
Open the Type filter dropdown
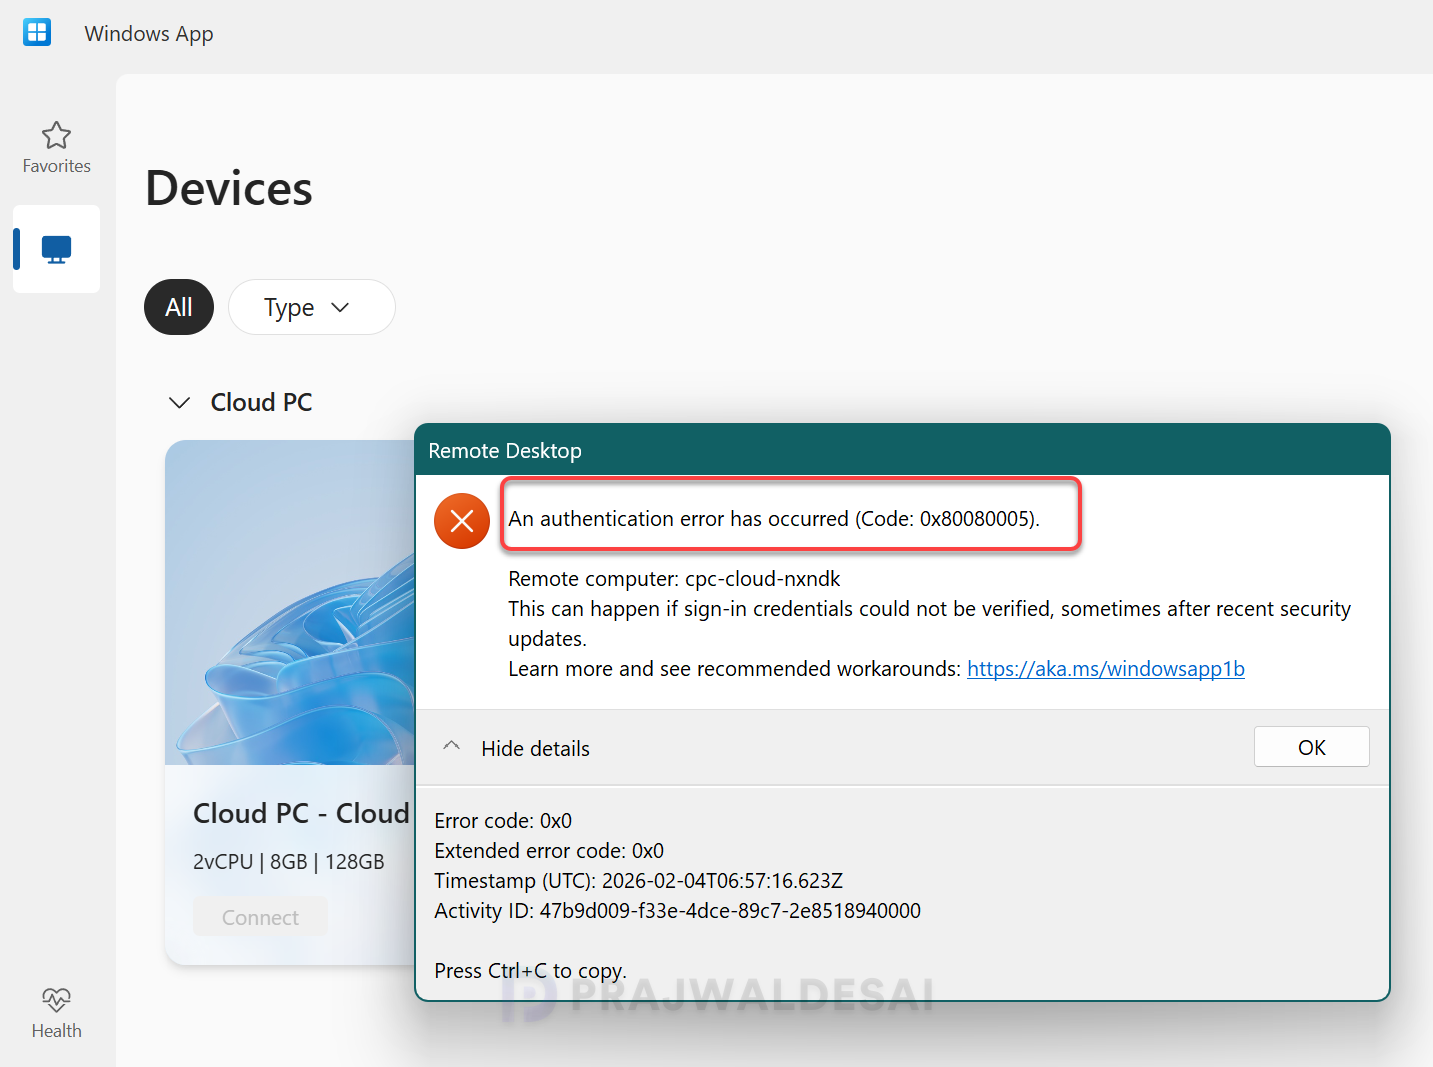point(312,307)
